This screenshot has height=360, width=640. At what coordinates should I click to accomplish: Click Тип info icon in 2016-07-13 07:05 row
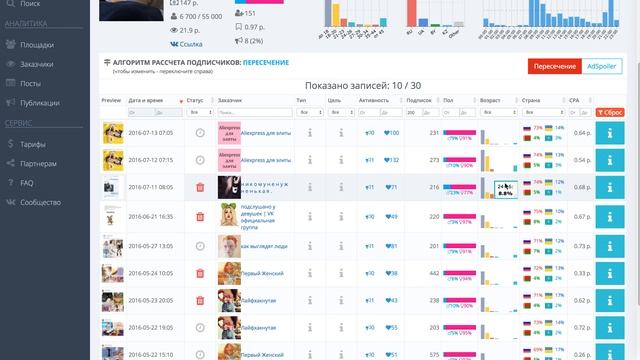pyautogui.click(x=310, y=133)
